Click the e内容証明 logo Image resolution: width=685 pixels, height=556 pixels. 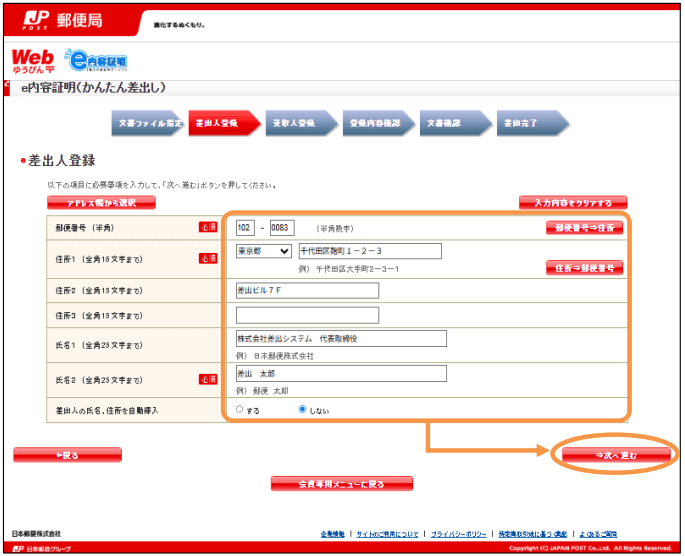pos(96,60)
